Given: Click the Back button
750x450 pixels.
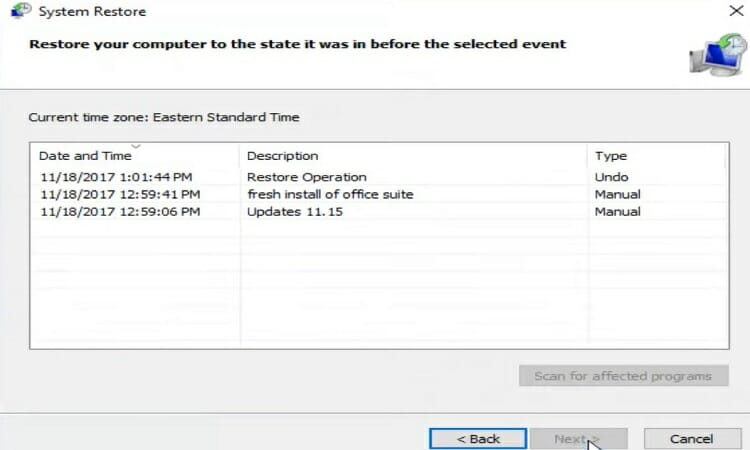Looking at the screenshot, I should point(478,439).
